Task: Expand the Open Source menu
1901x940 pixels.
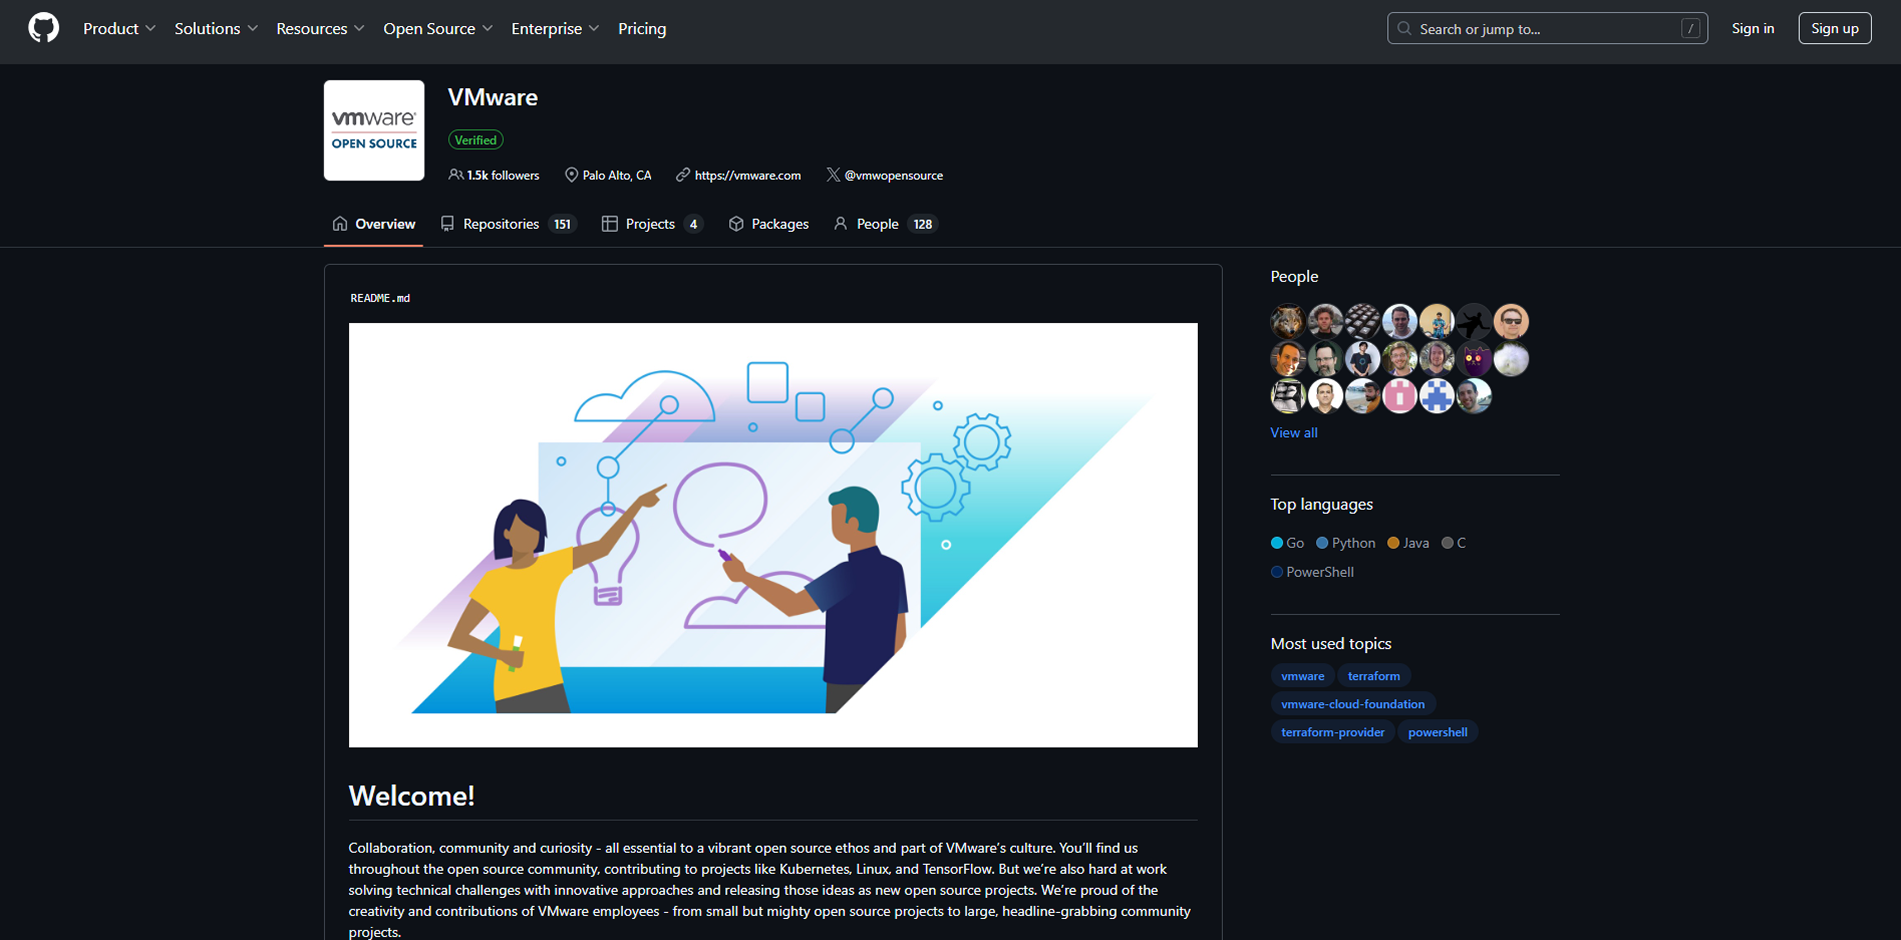Action: (438, 28)
